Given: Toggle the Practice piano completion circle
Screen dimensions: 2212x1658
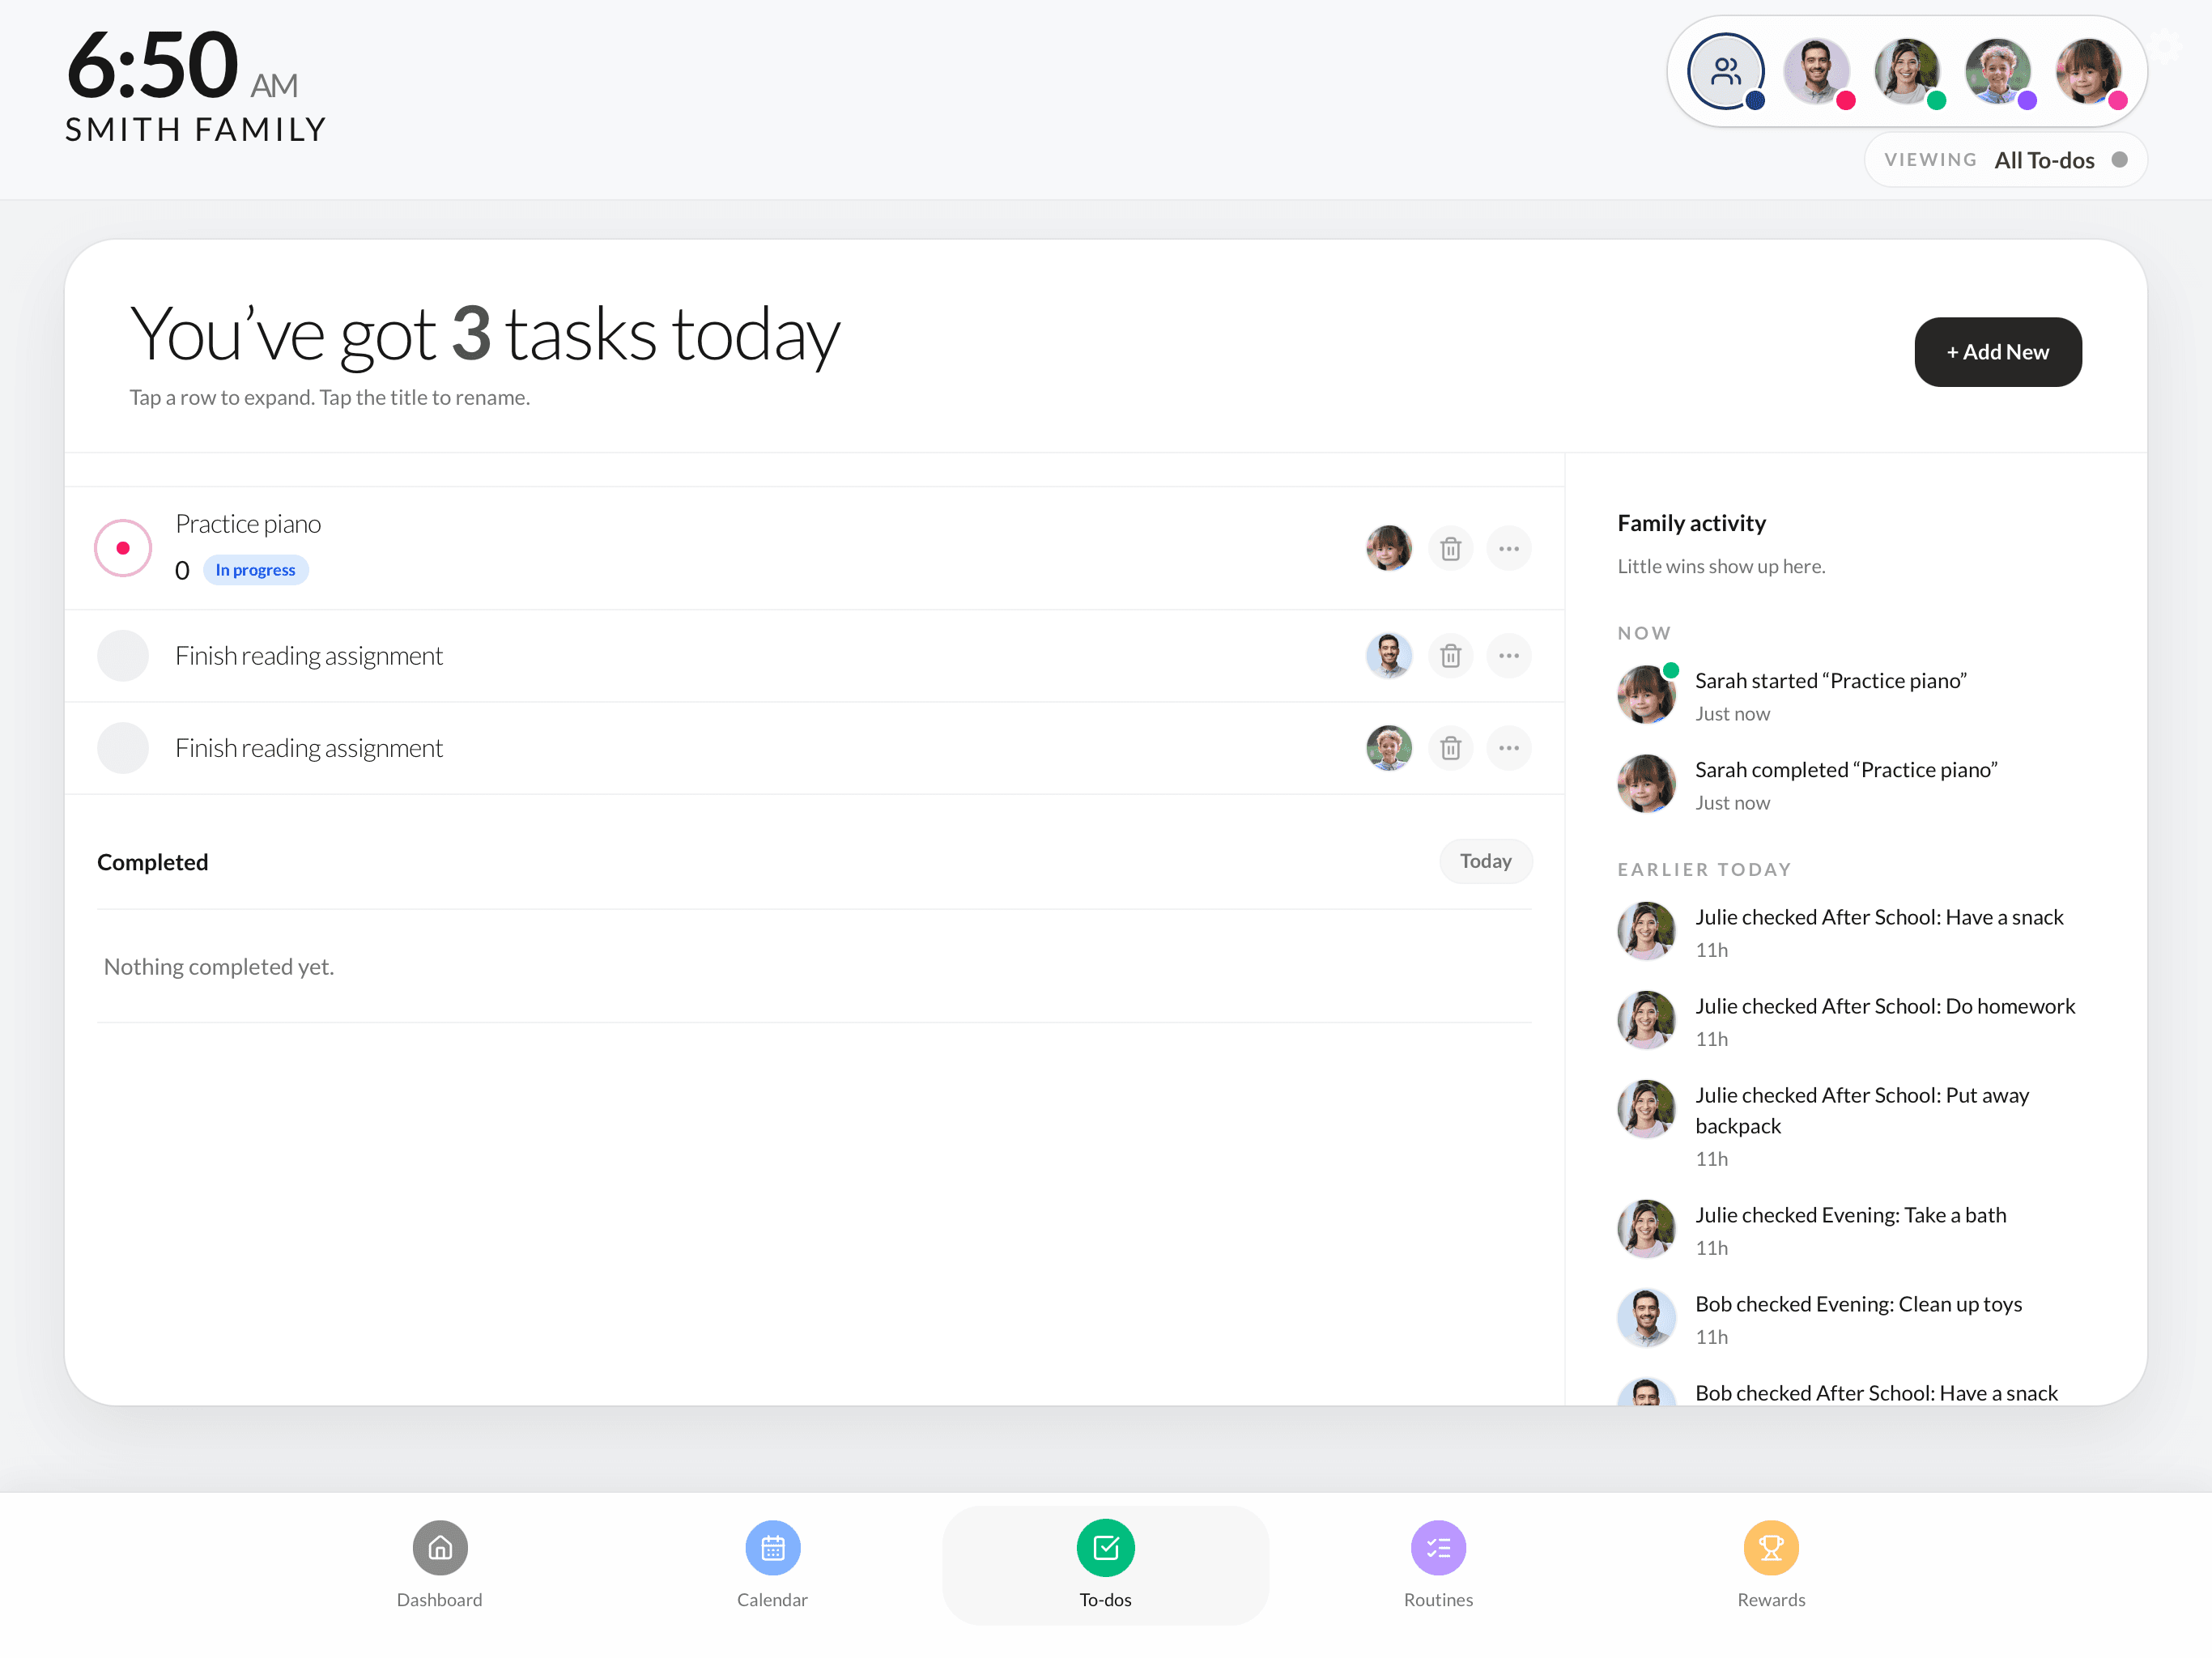Looking at the screenshot, I should (123, 548).
